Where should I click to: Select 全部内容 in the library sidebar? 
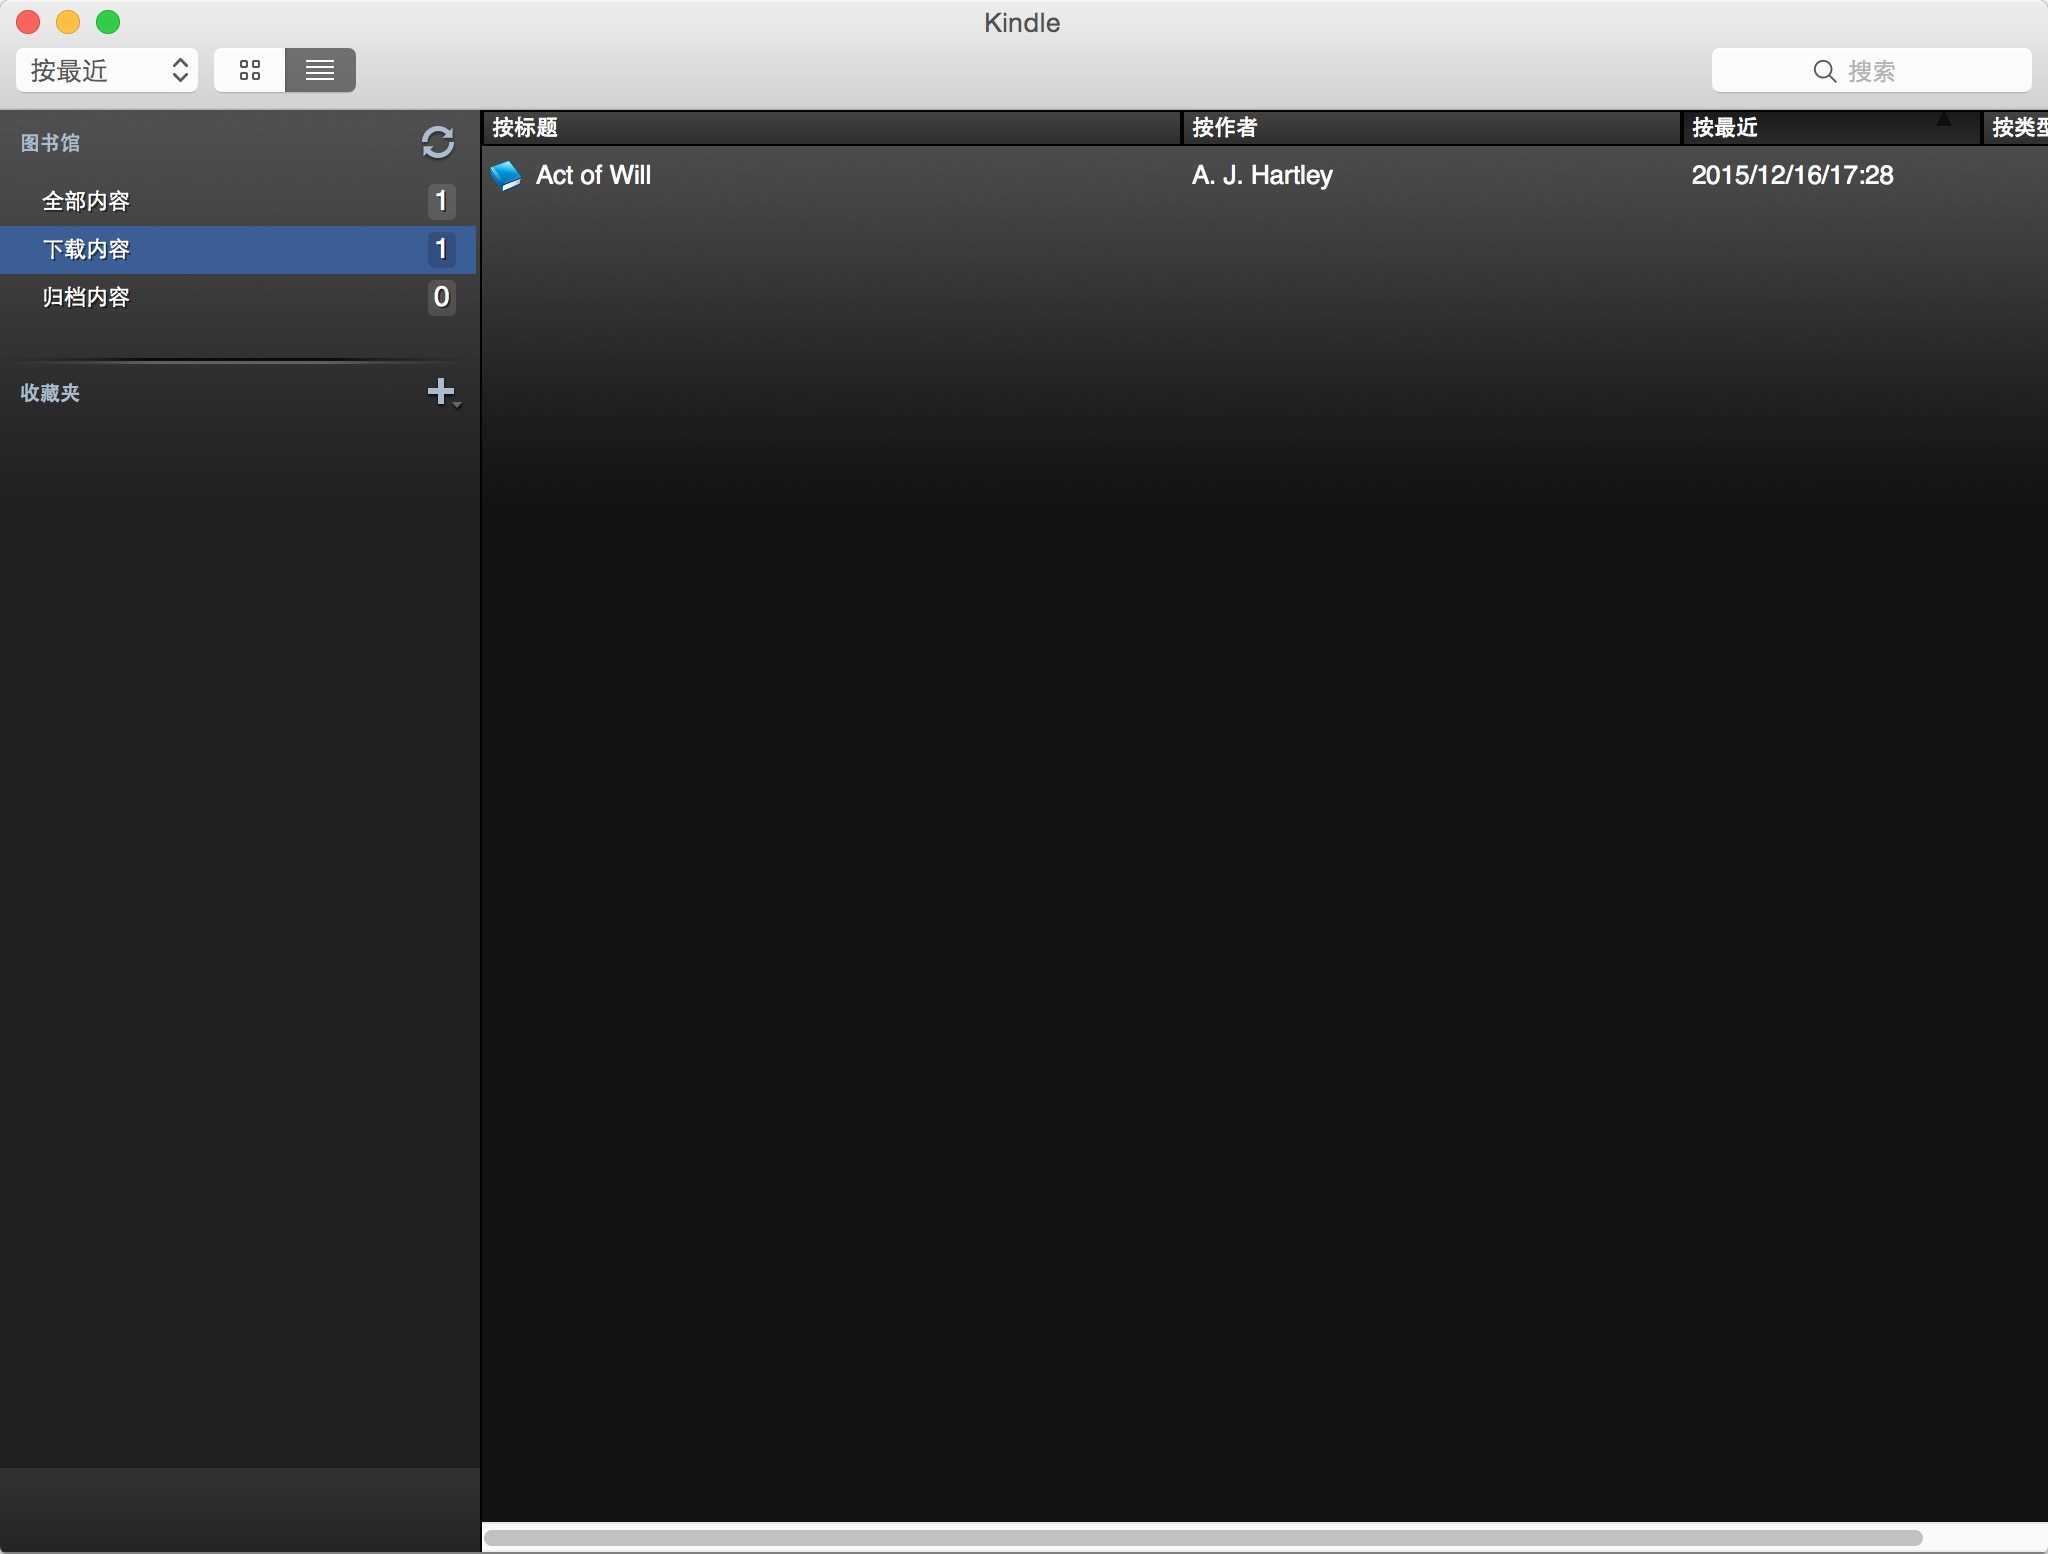coord(238,201)
